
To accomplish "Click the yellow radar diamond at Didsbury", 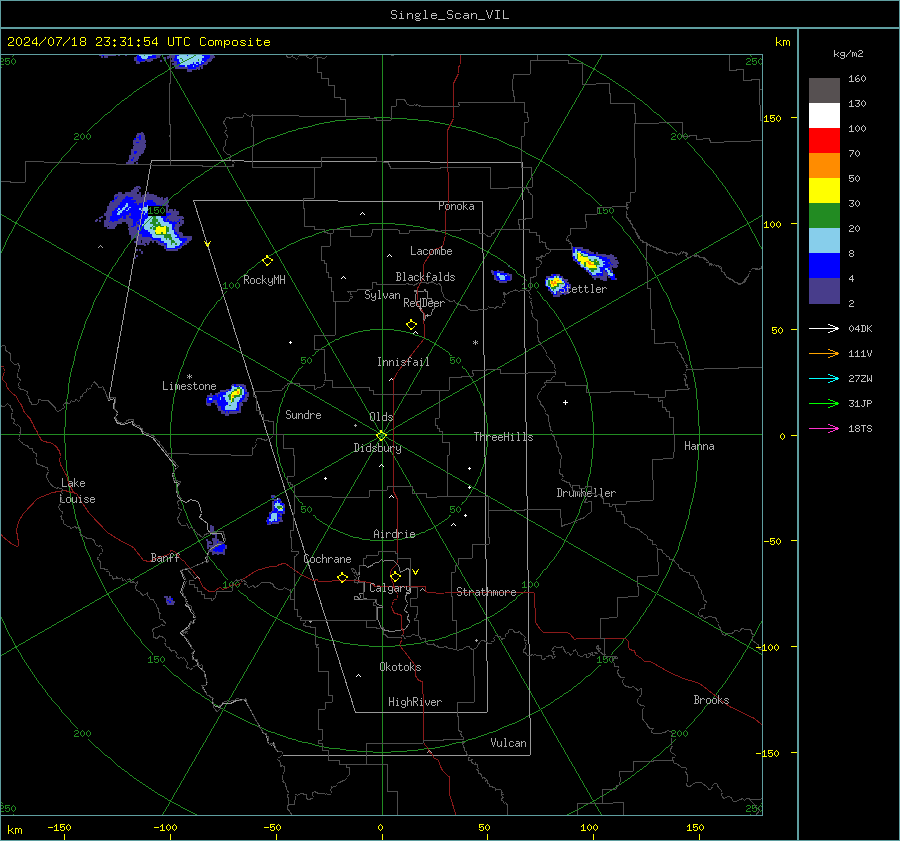I will pyautogui.click(x=381, y=436).
